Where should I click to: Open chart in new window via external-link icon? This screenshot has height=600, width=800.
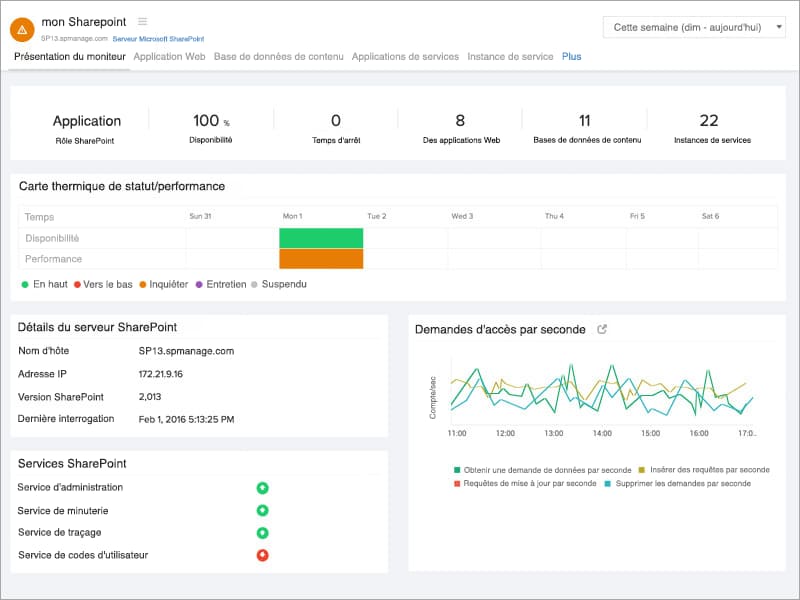point(602,328)
